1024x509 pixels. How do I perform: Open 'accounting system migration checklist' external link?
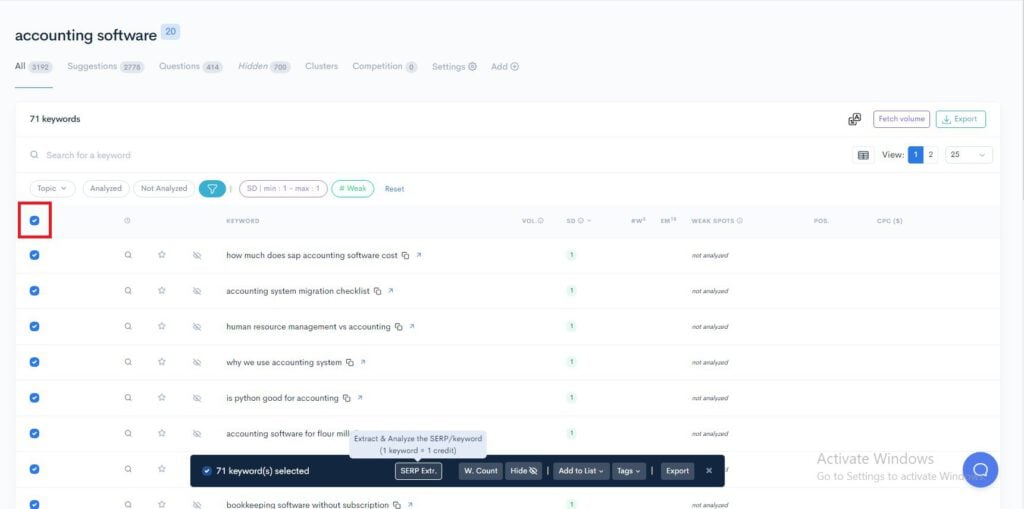391,291
